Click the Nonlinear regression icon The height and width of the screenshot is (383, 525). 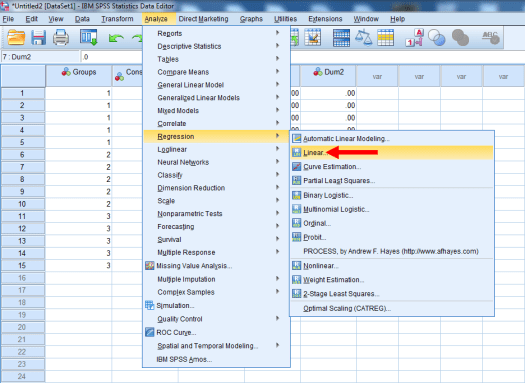[x=296, y=265]
